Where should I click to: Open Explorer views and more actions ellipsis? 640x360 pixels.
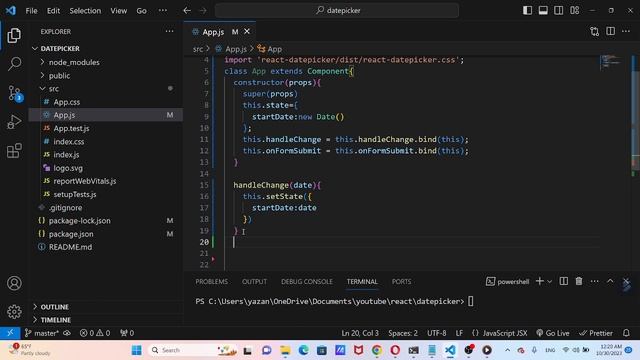(169, 31)
